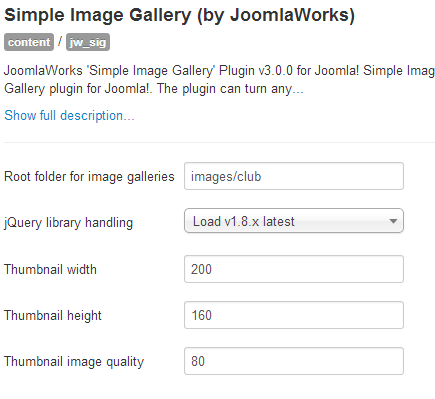Open the Show full description link
Screen dimensions: 435x399
pyautogui.click(x=69, y=116)
